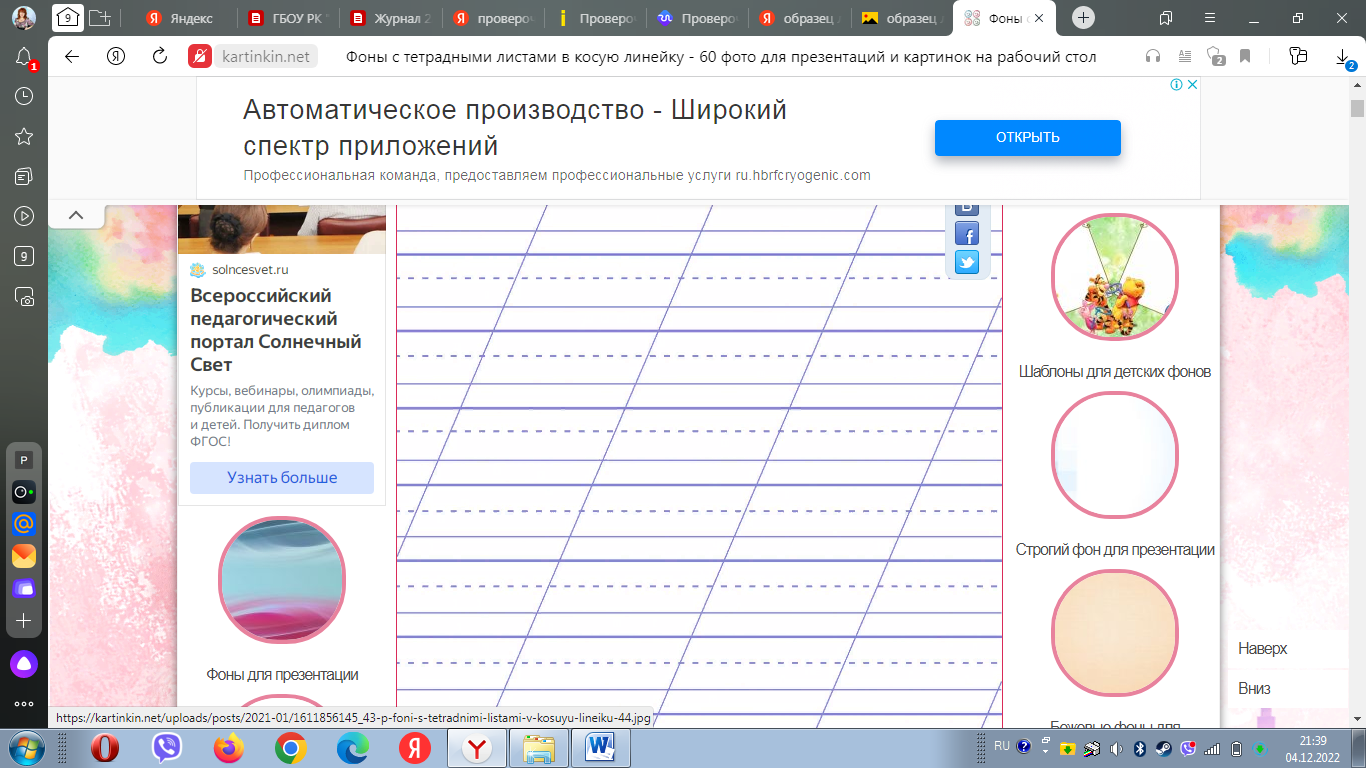Add a new app to the sidebar
This screenshot has width=1366, height=768.
click(x=24, y=620)
